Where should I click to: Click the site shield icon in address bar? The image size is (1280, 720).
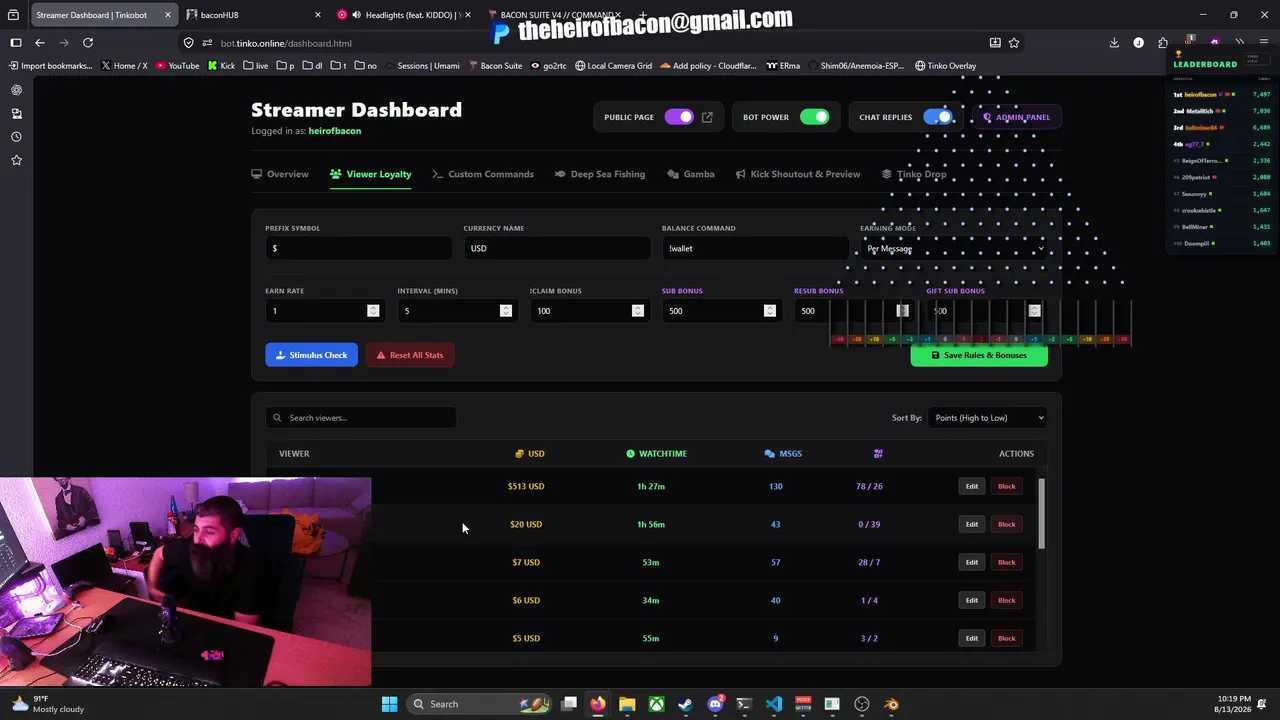tap(189, 43)
